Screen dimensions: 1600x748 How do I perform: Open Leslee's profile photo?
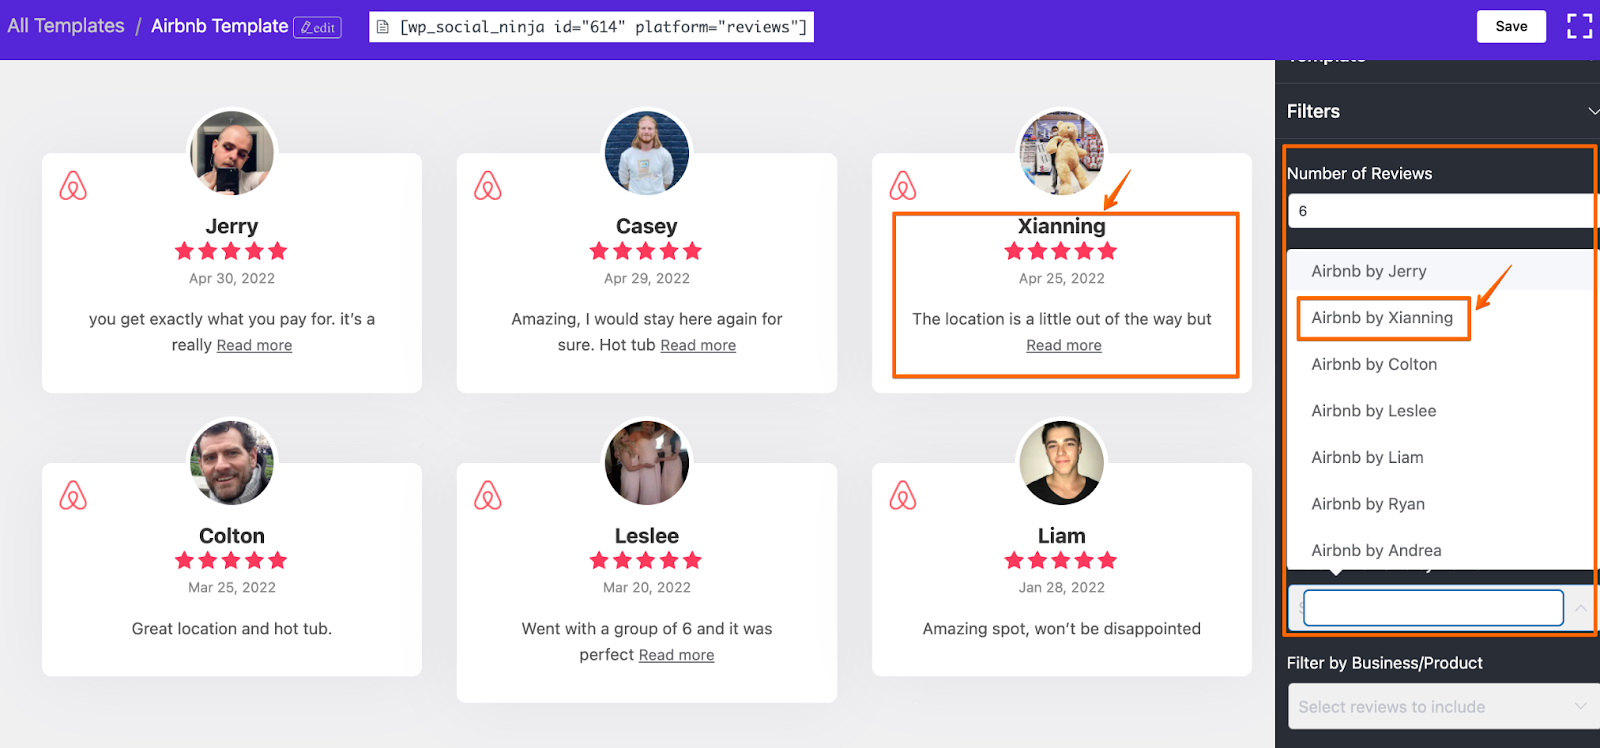click(x=647, y=462)
